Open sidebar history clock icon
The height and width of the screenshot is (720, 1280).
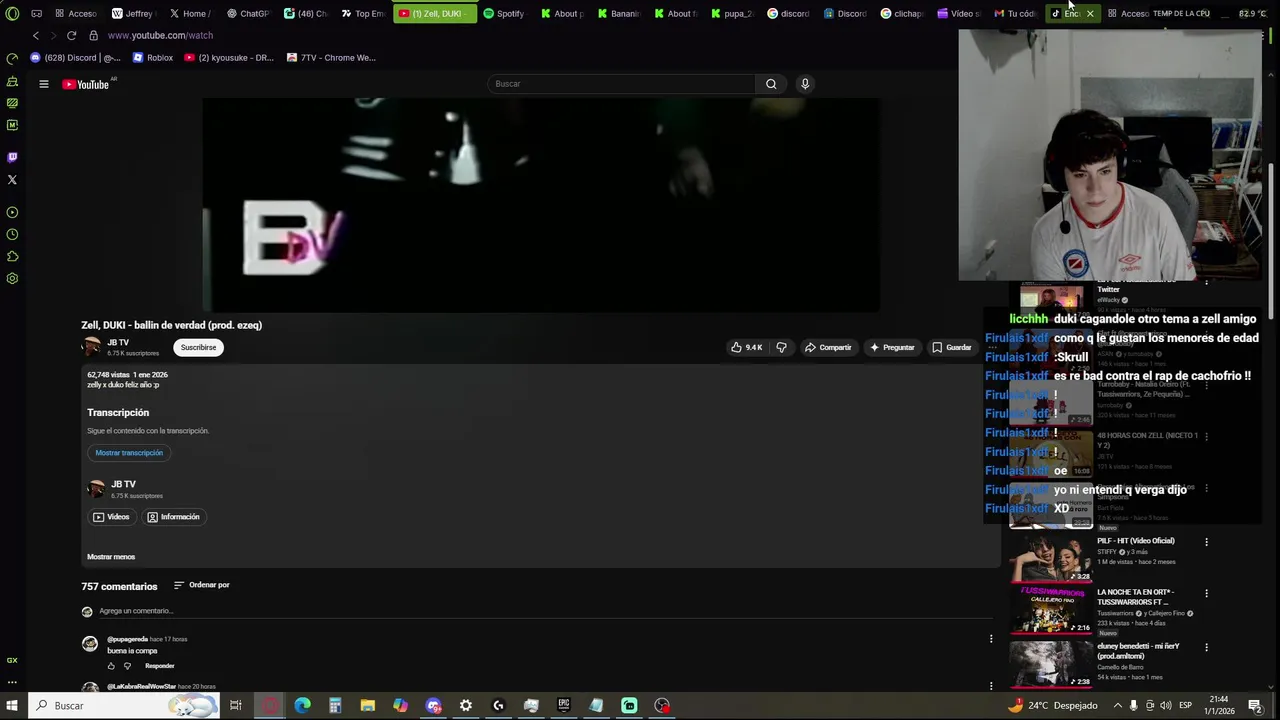pyautogui.click(x=12, y=234)
